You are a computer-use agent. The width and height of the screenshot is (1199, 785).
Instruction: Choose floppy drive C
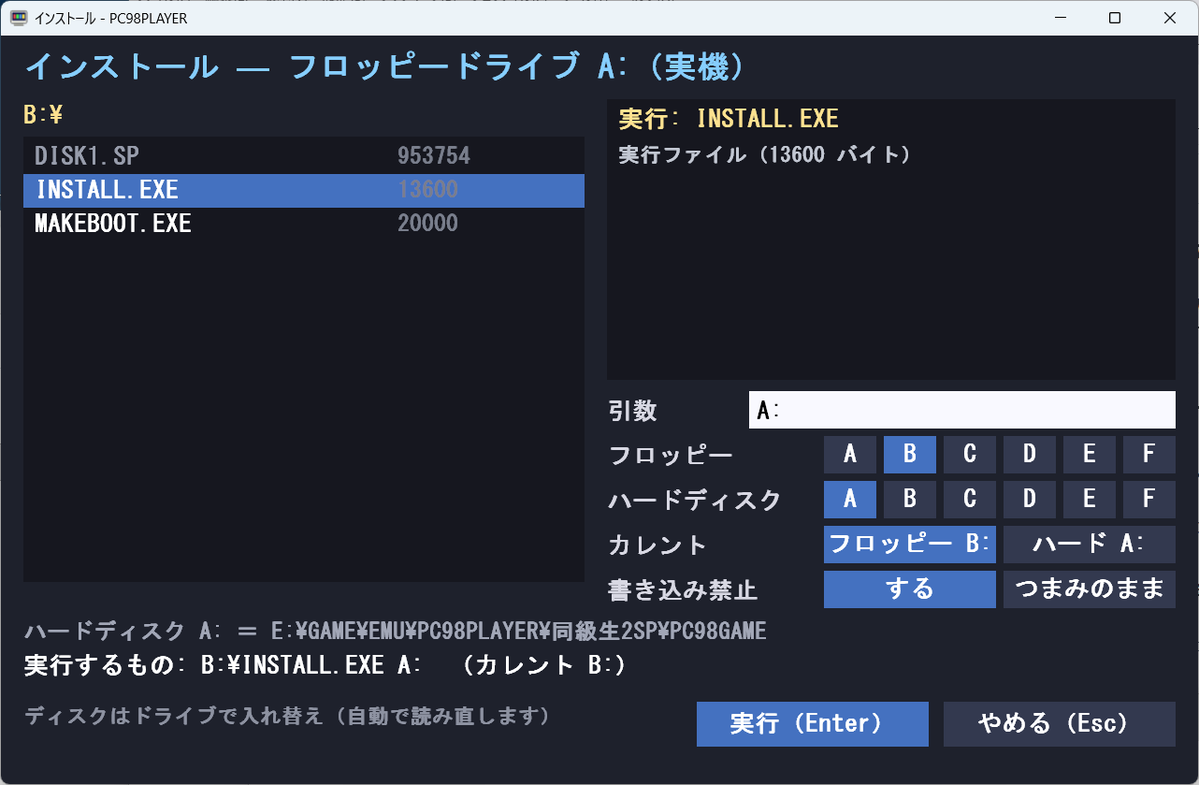coord(970,455)
